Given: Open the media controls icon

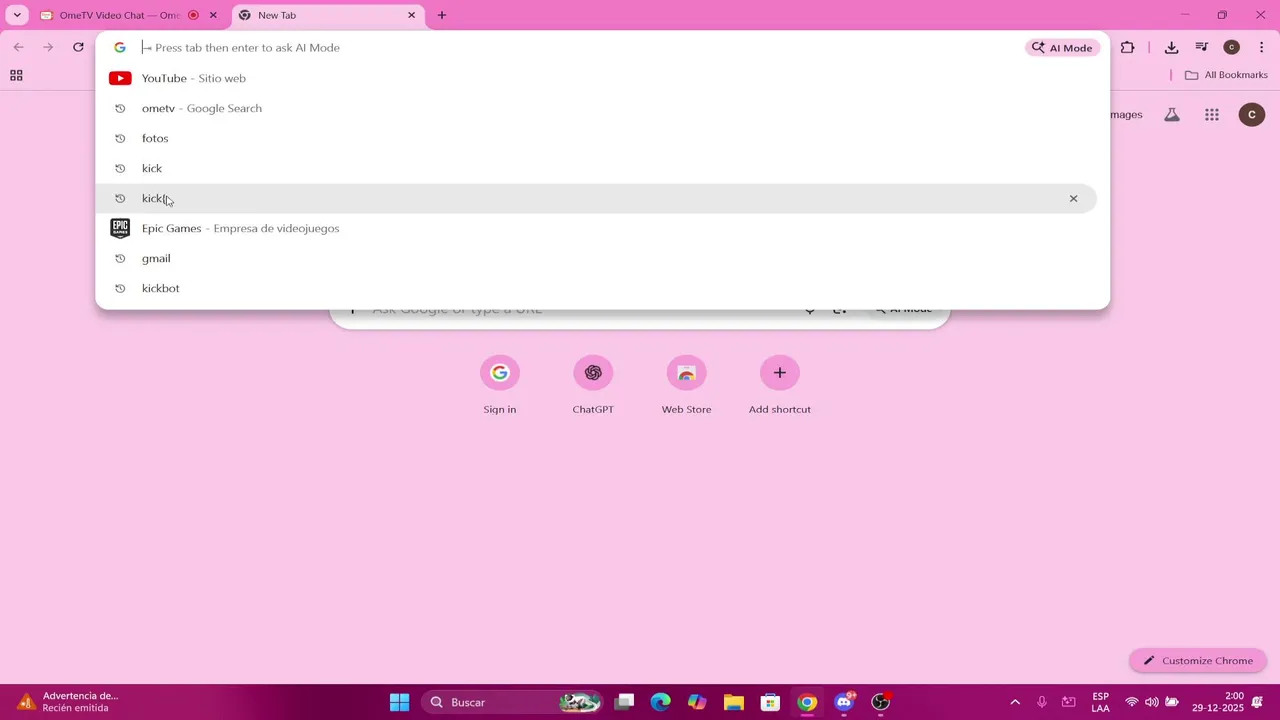Looking at the screenshot, I should 1202,47.
